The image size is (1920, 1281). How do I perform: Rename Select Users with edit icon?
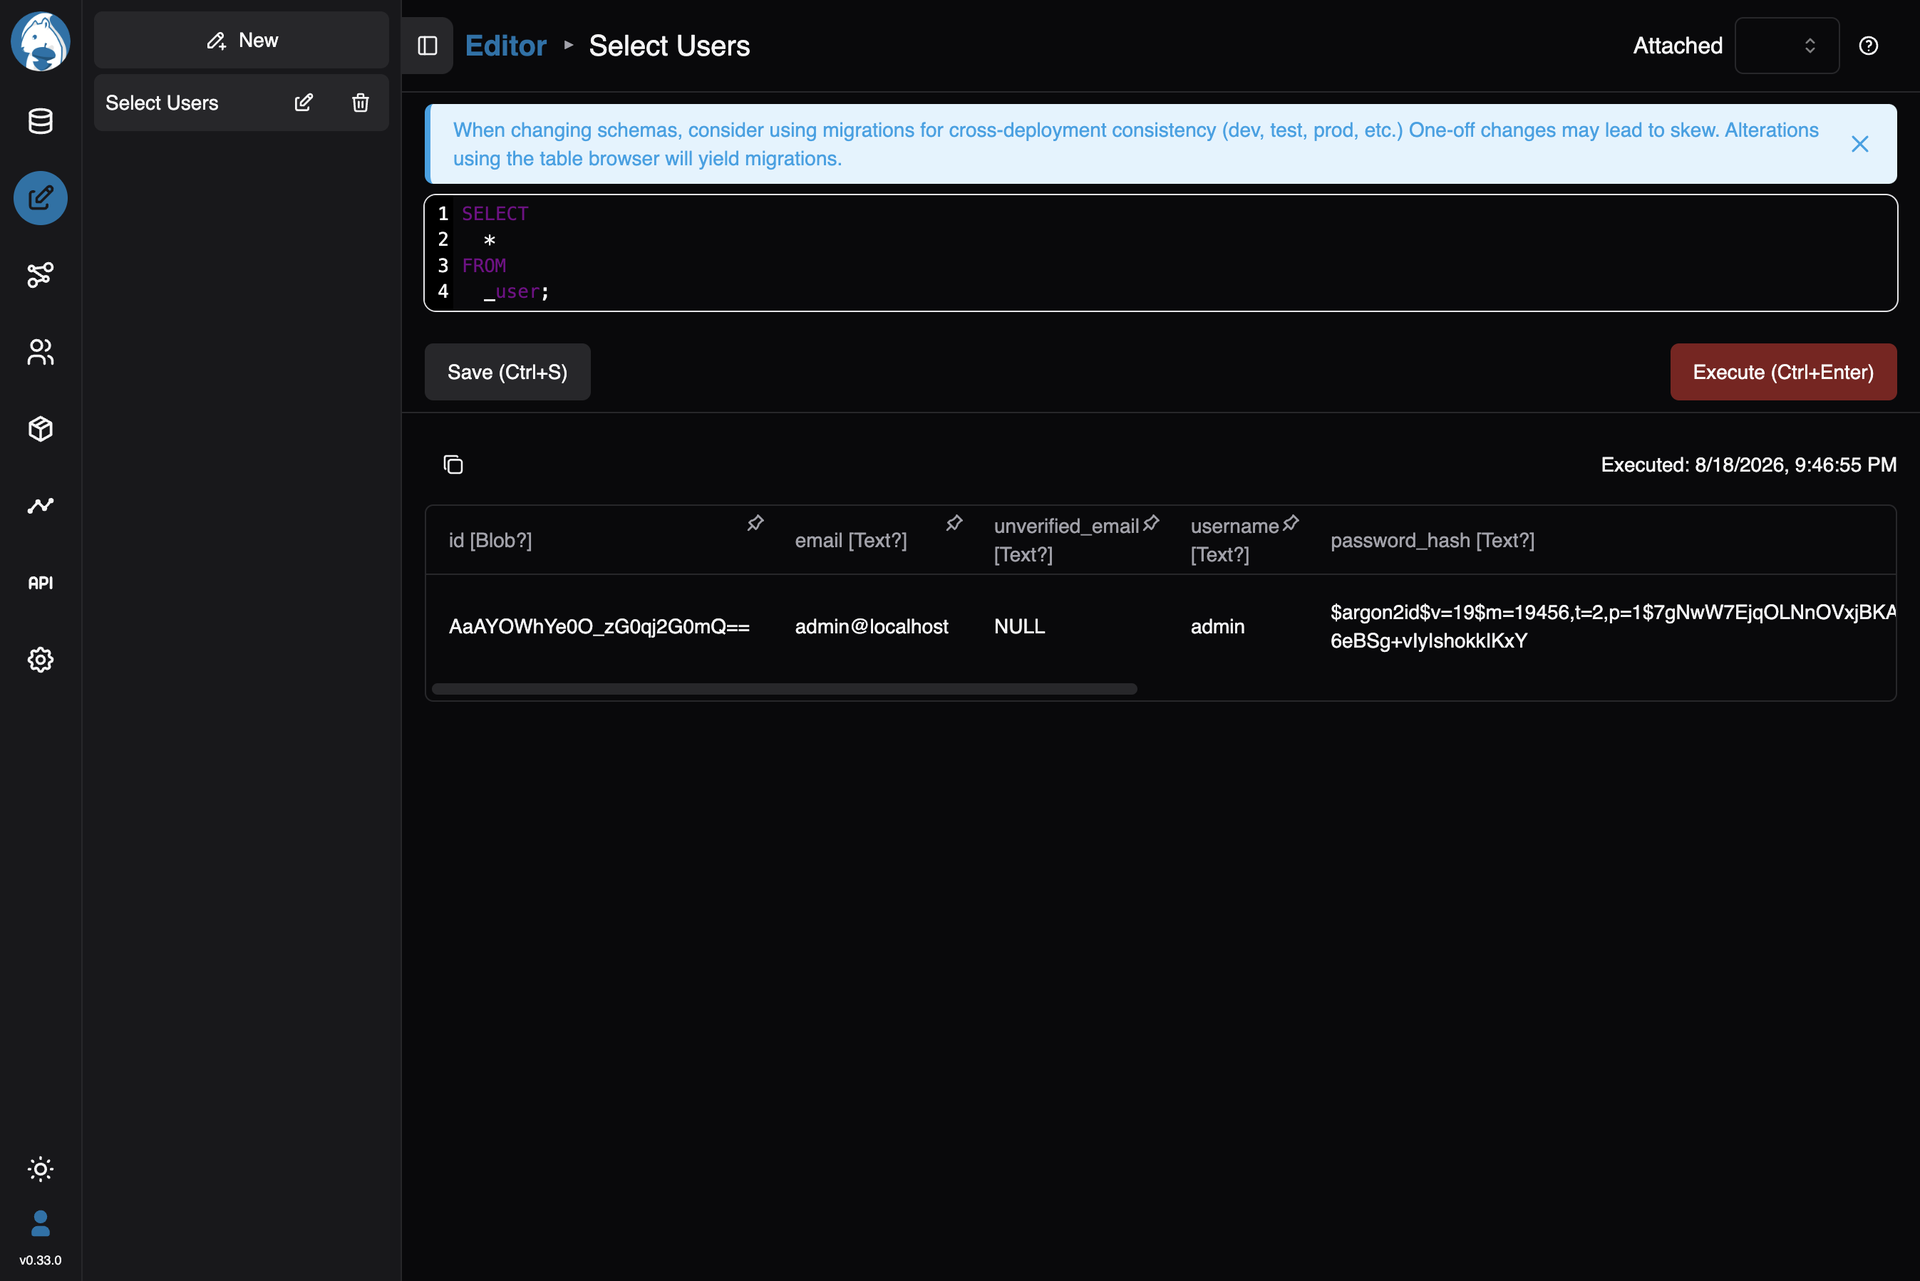tap(304, 102)
